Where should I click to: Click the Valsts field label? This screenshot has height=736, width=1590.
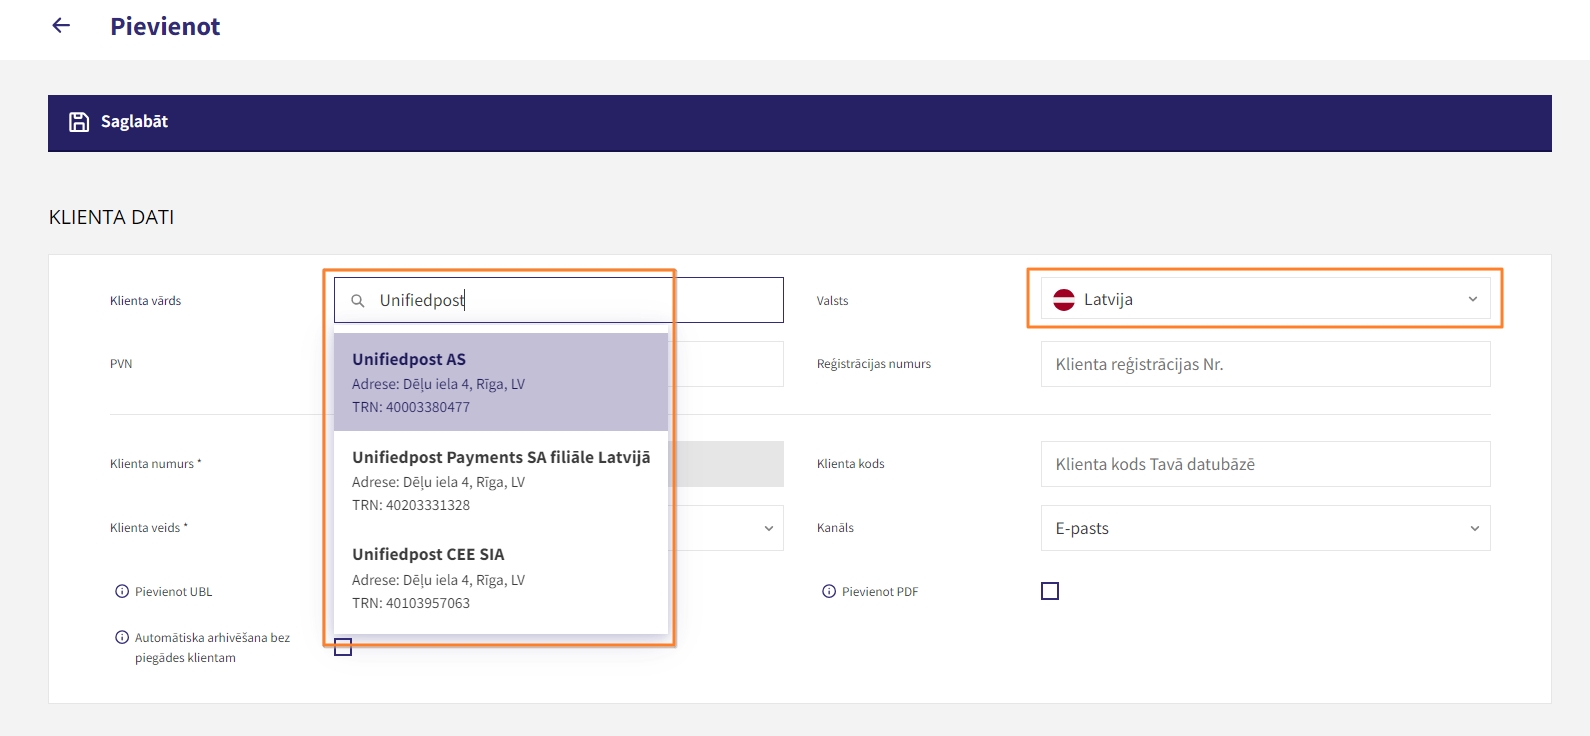pyautogui.click(x=832, y=301)
